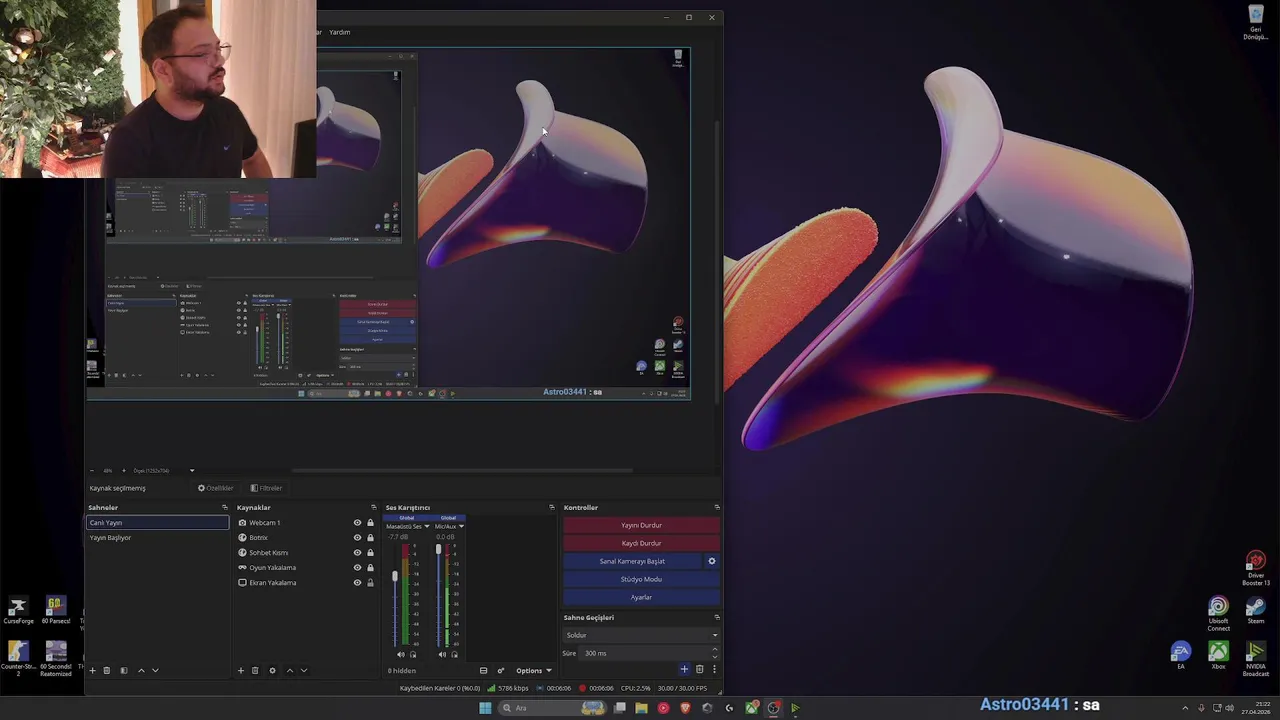Remove selected source with trash icon
This screenshot has width=1280, height=720.
point(255,670)
